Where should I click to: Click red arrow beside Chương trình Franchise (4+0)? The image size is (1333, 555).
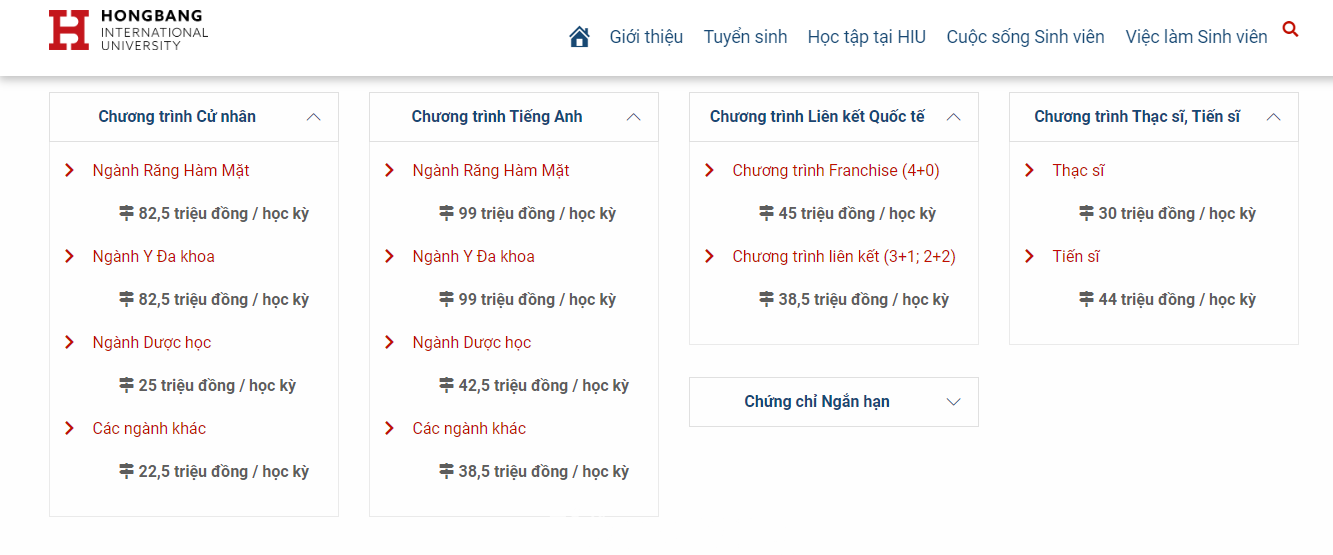(709, 171)
